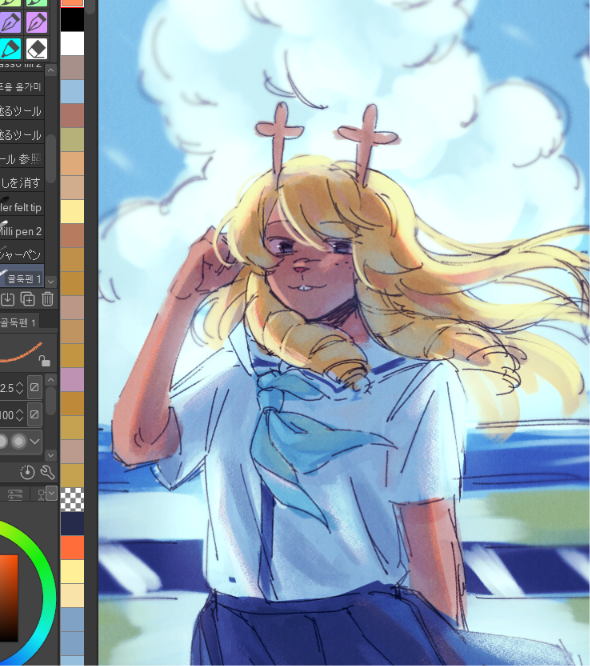This screenshot has width=590, height=666.
Task: Choose the gray-taupe swatch below white
Action: 72,68
